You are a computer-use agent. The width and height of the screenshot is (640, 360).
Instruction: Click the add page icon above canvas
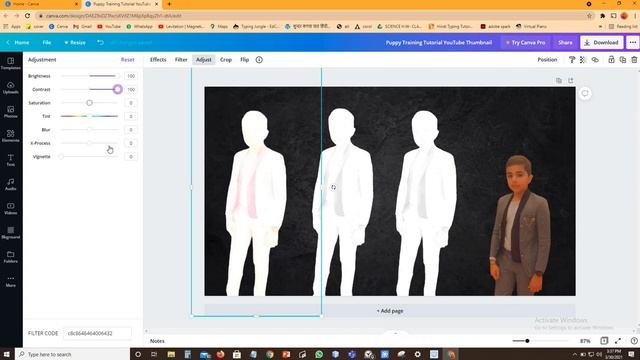[x=571, y=80]
